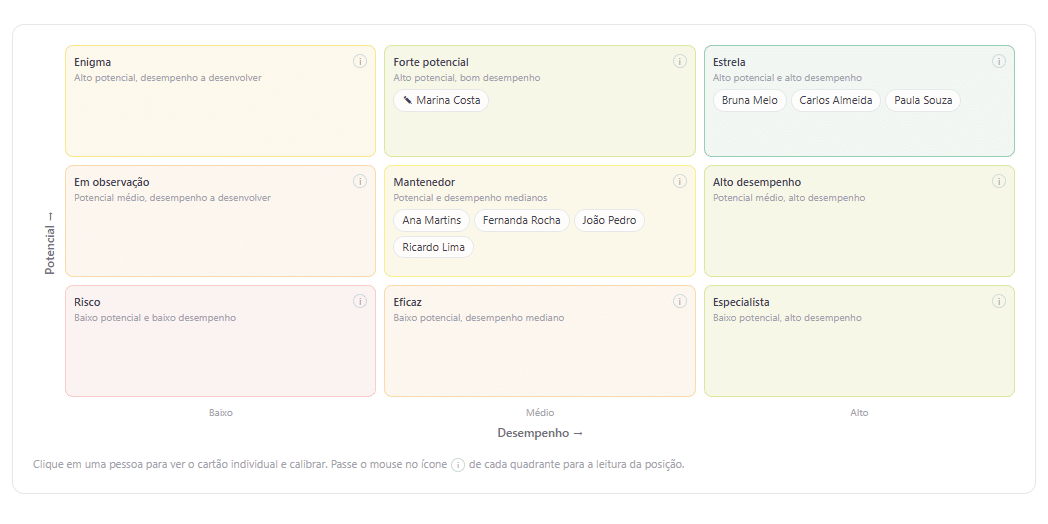Click the empty Risco quadrant area

[221, 358]
